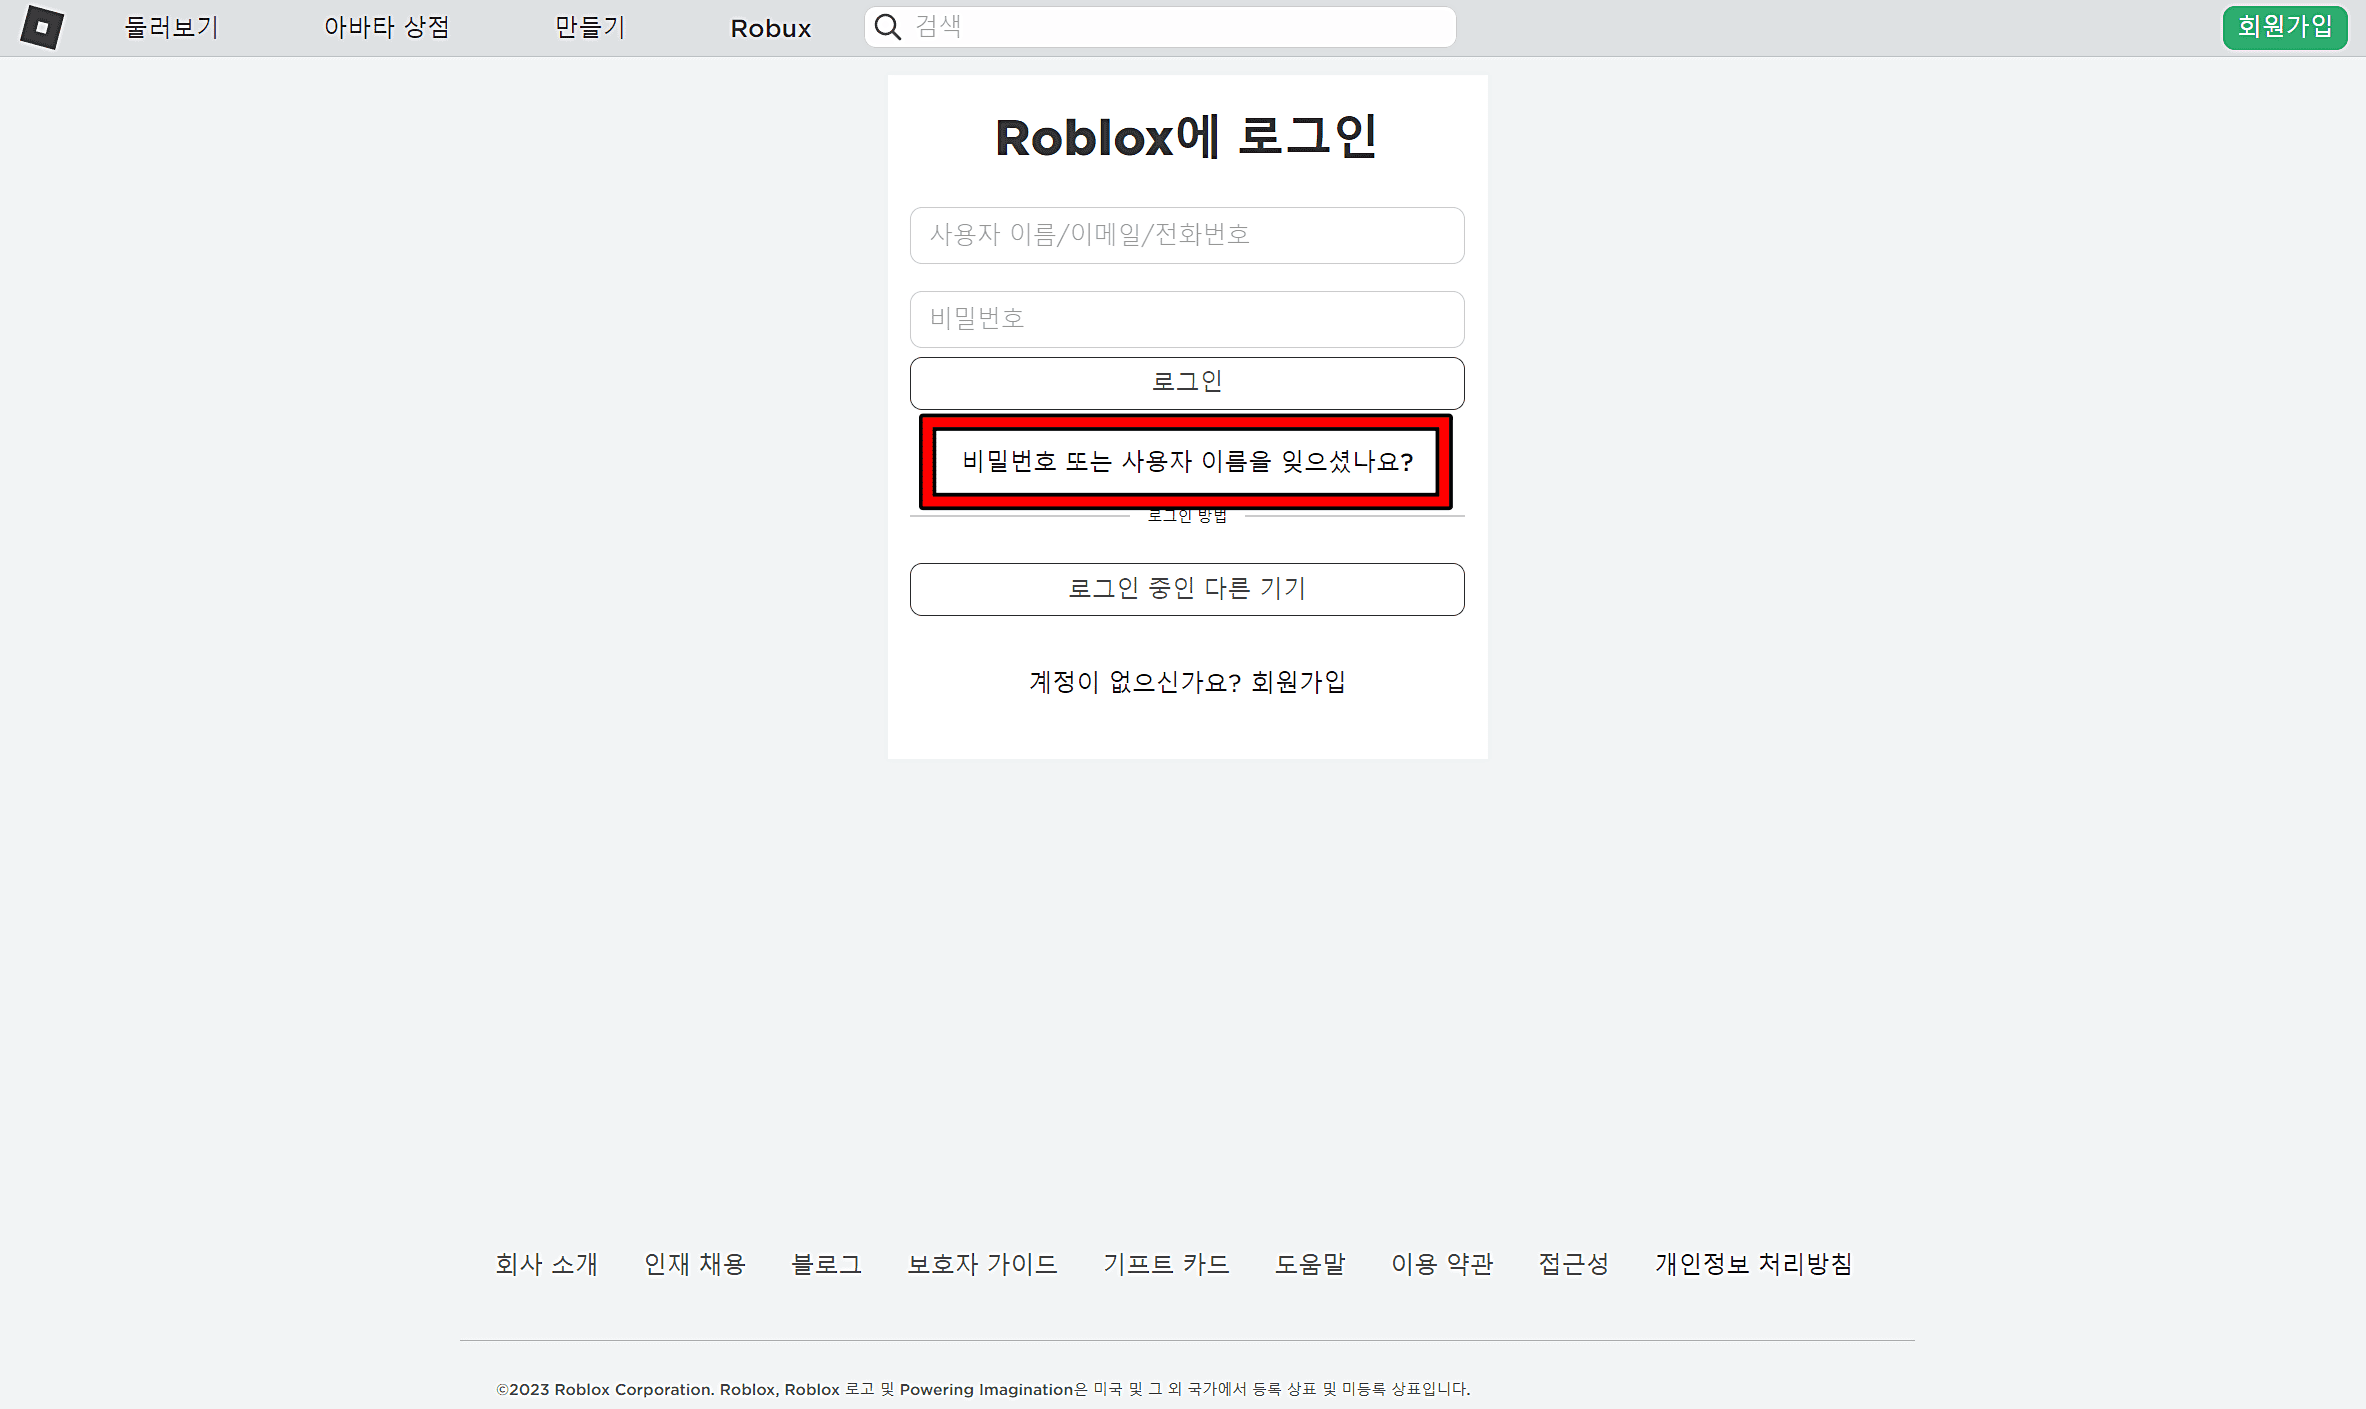2366x1409 pixels.
Task: Click inside the 검색 search bar
Action: (x=1160, y=26)
